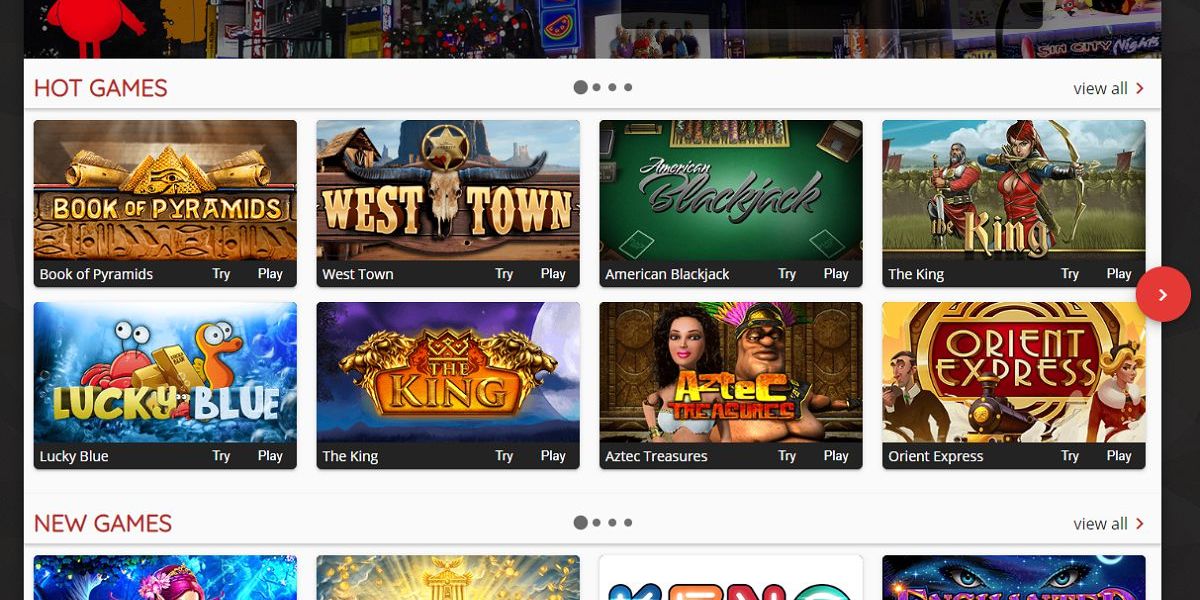This screenshot has width=1200, height=600.
Task: Select second pagination dot in Hot Games
Action: pos(597,87)
